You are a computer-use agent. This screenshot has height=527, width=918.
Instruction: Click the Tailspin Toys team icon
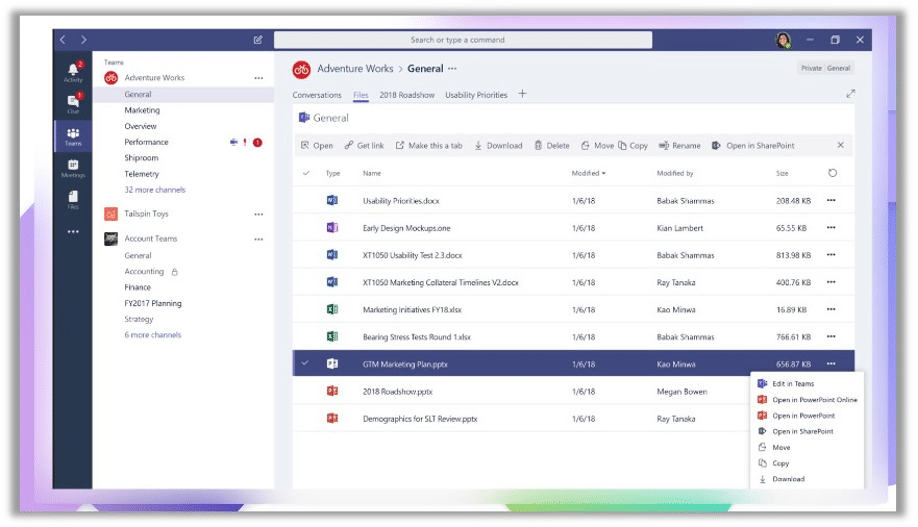pos(111,214)
